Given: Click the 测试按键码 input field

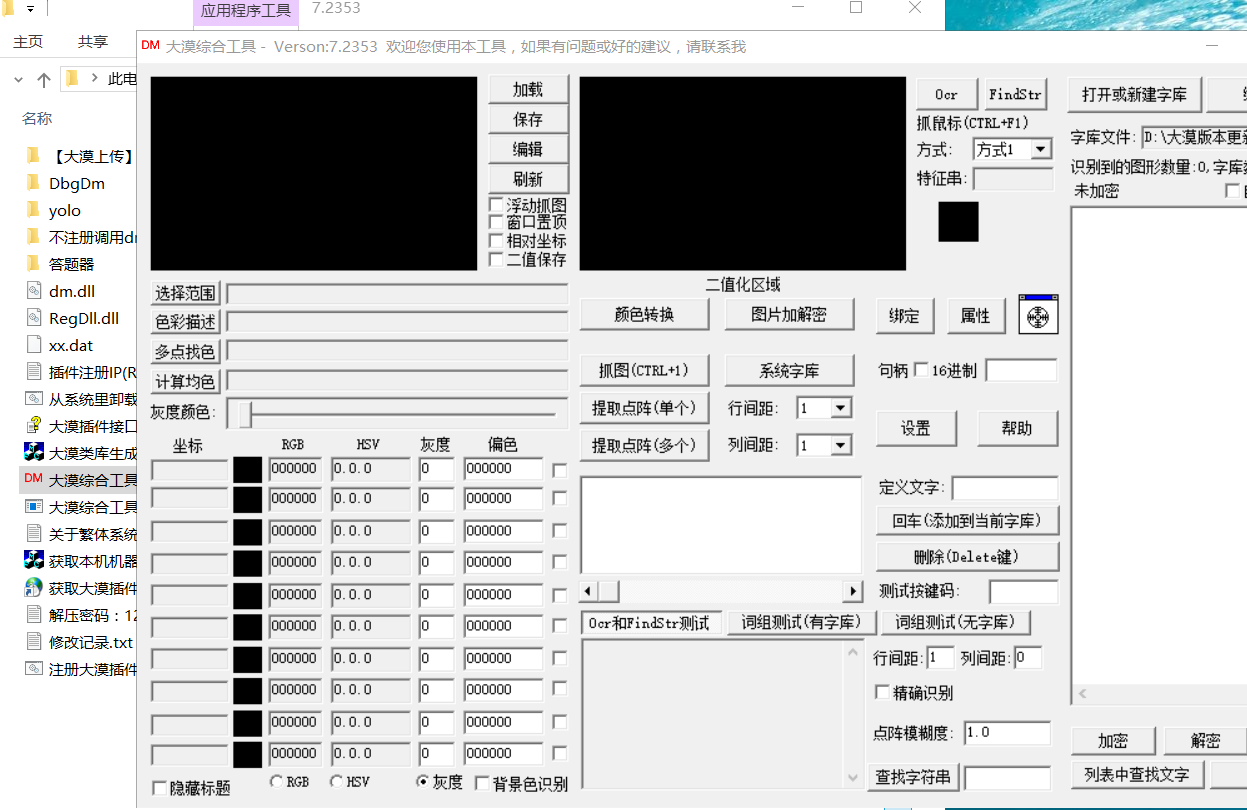Looking at the screenshot, I should point(1023,591).
